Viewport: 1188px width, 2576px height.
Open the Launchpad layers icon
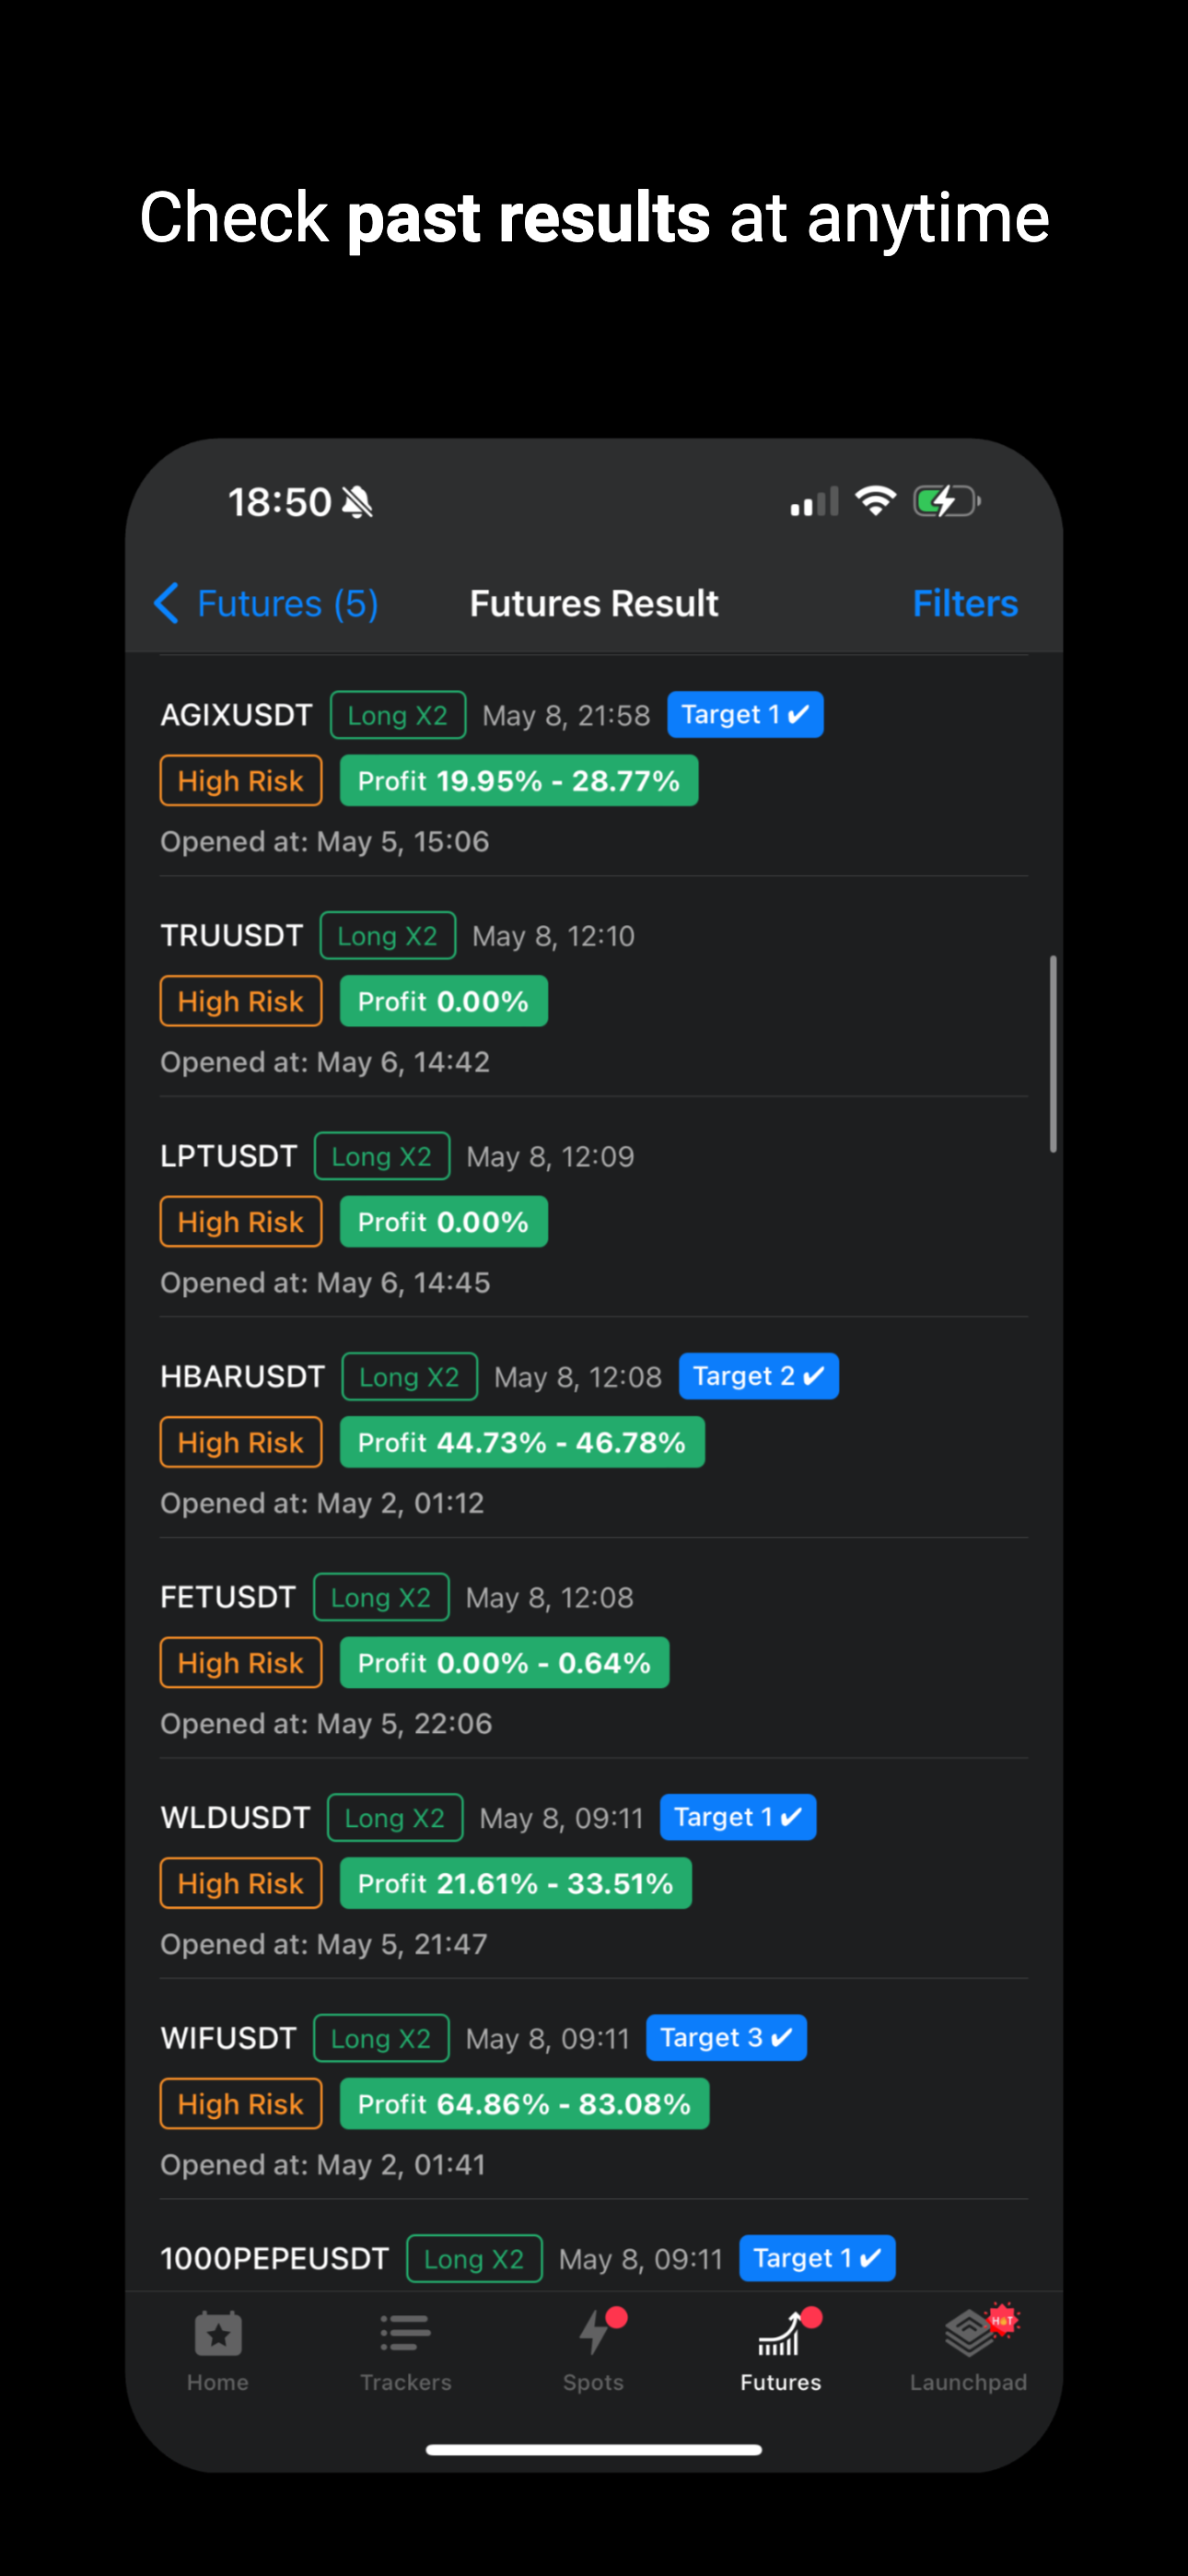pos(969,2333)
